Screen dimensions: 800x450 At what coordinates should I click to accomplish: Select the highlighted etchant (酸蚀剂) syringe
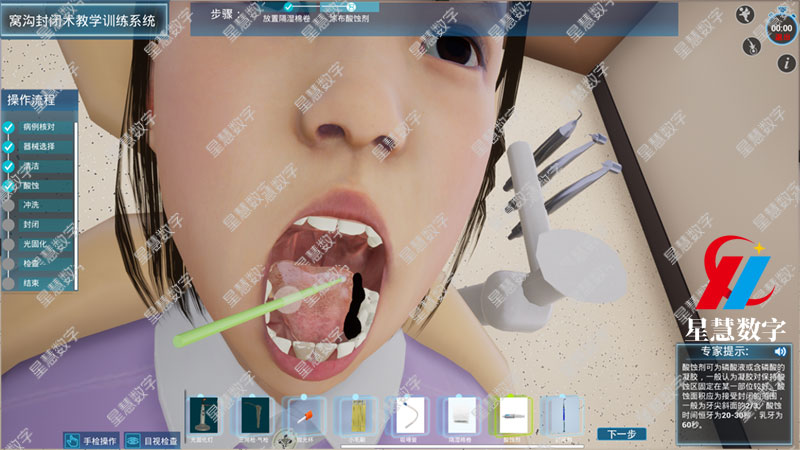(512, 416)
